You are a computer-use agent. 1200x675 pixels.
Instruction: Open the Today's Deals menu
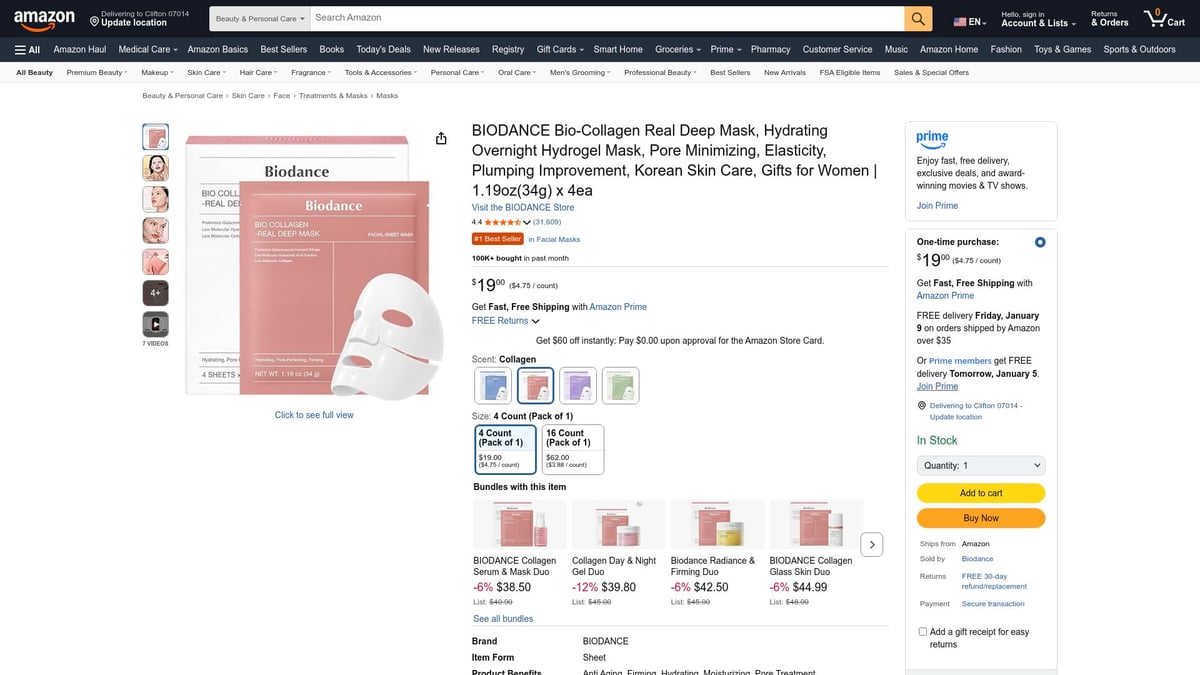[x=382, y=48]
